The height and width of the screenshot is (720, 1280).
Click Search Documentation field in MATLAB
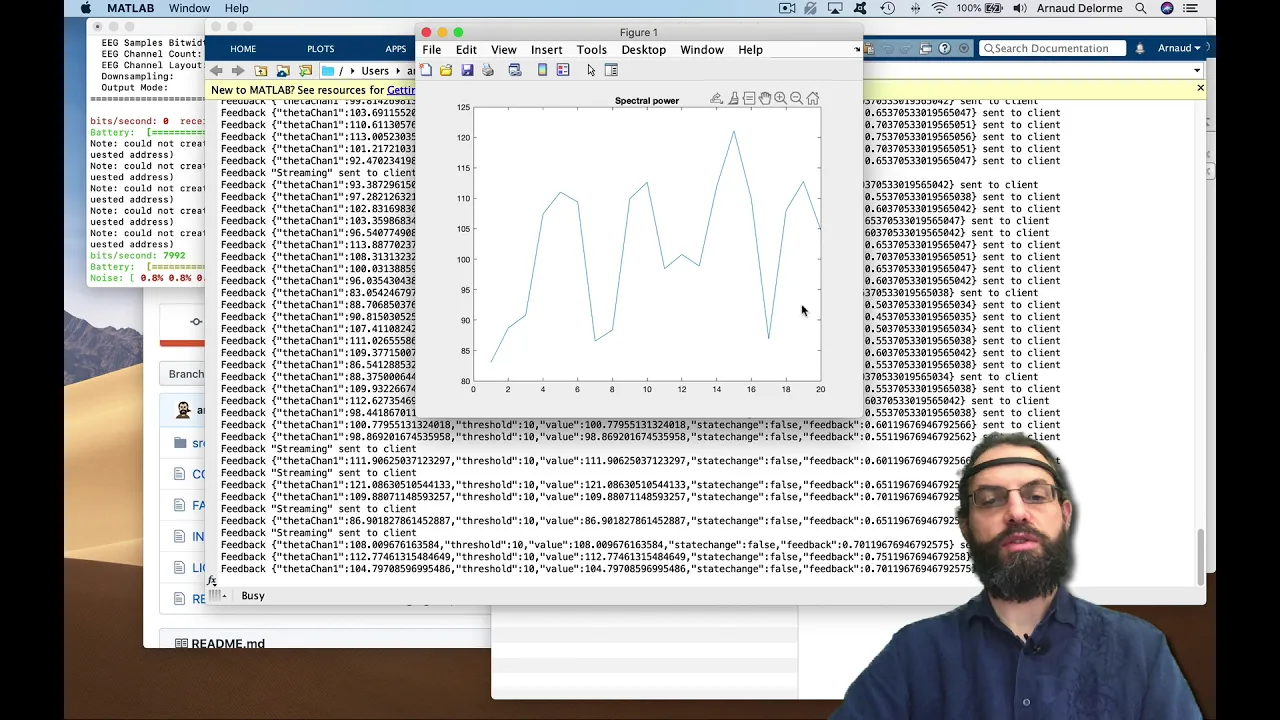(1052, 48)
